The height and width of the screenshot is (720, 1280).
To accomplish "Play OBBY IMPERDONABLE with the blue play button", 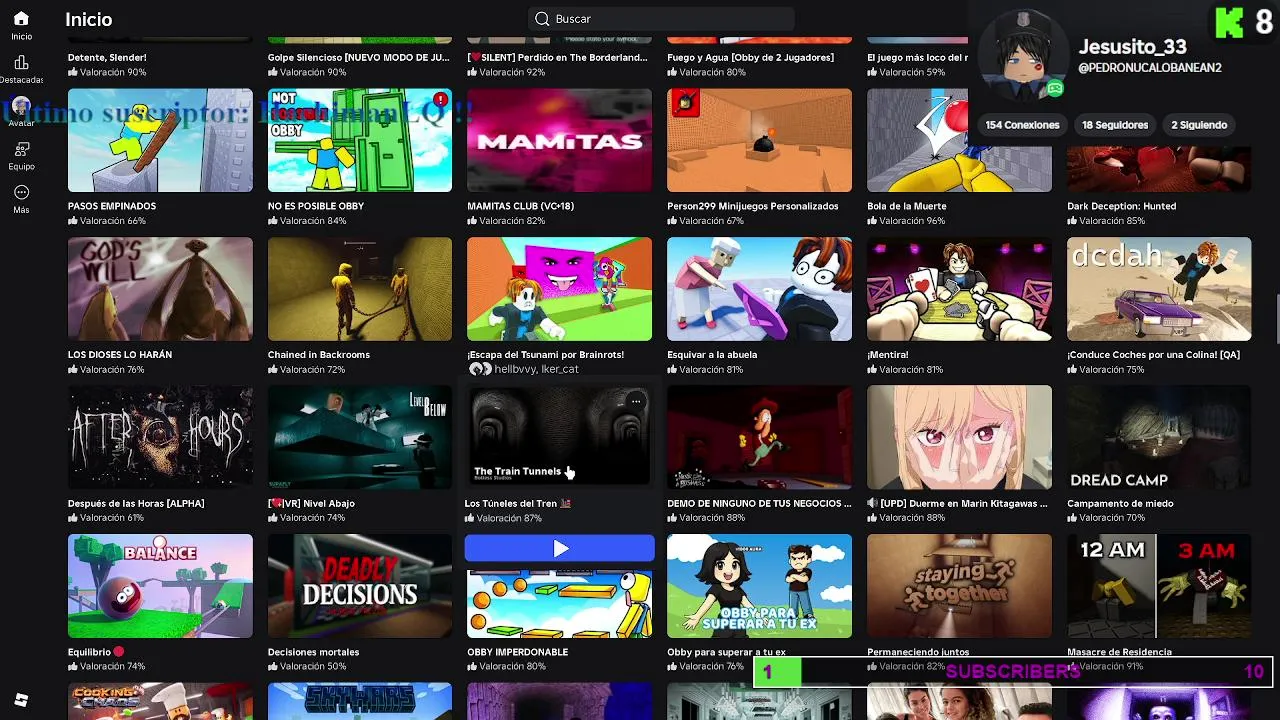I will coord(560,548).
